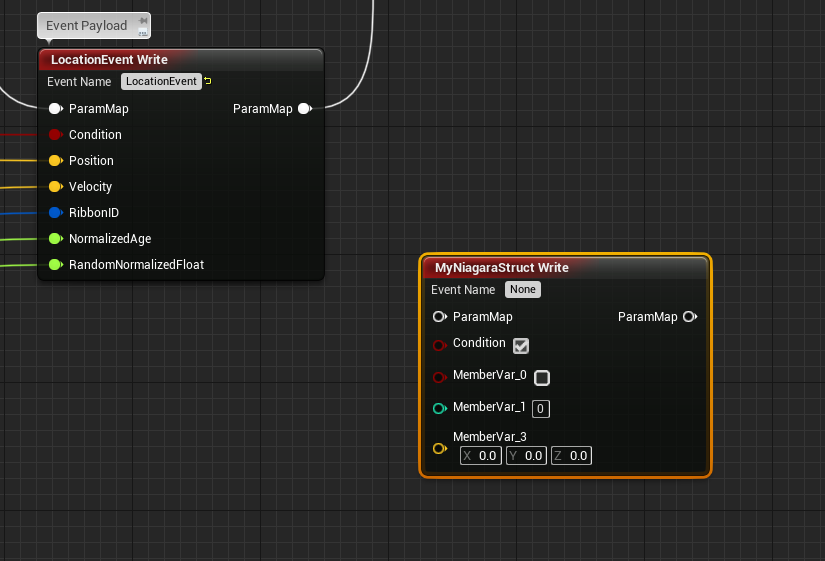The height and width of the screenshot is (561, 825).
Task: Reset the LocationEvent name with yellow arrow
Action: point(208,81)
